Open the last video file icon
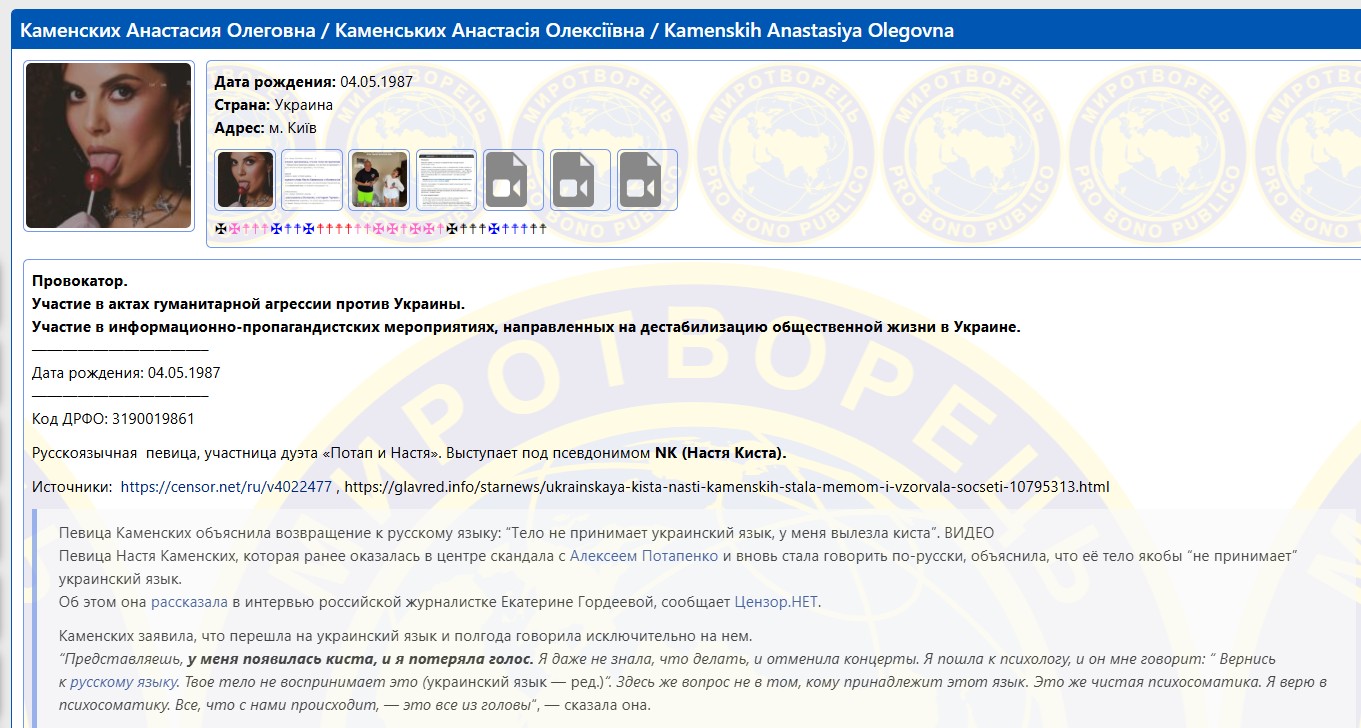 pyautogui.click(x=647, y=180)
